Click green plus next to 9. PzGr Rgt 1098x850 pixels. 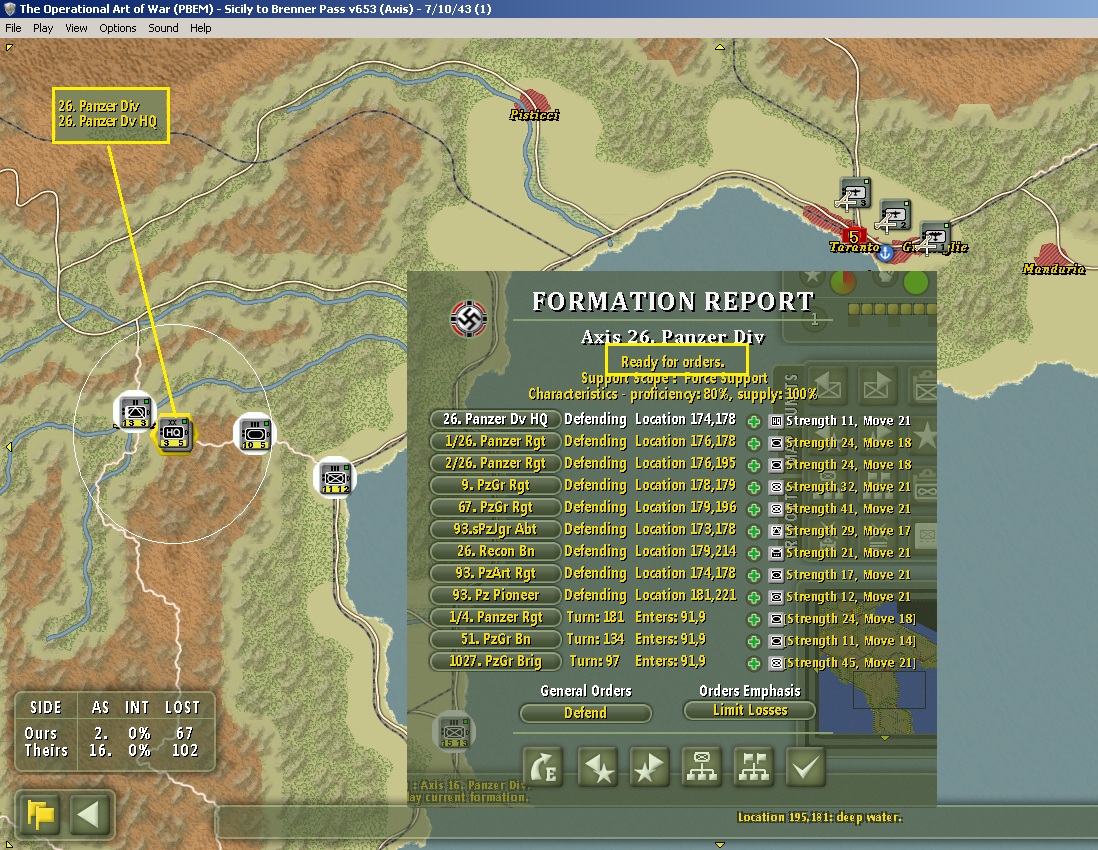coord(754,487)
